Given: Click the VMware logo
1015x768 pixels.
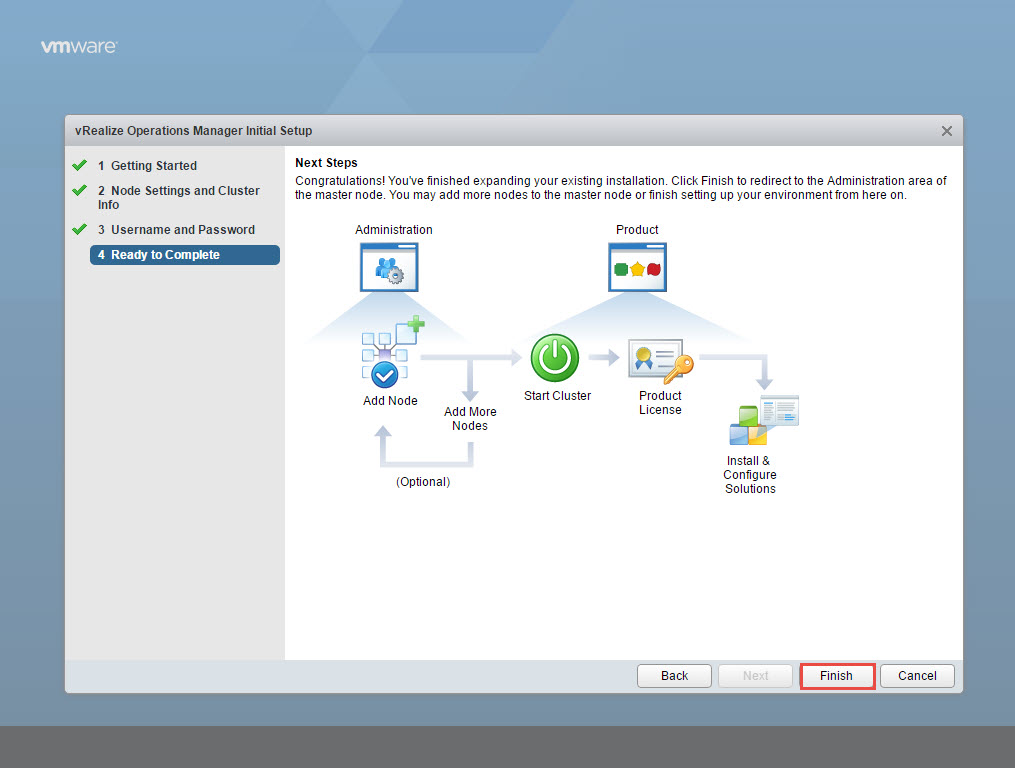Looking at the screenshot, I should click(78, 47).
